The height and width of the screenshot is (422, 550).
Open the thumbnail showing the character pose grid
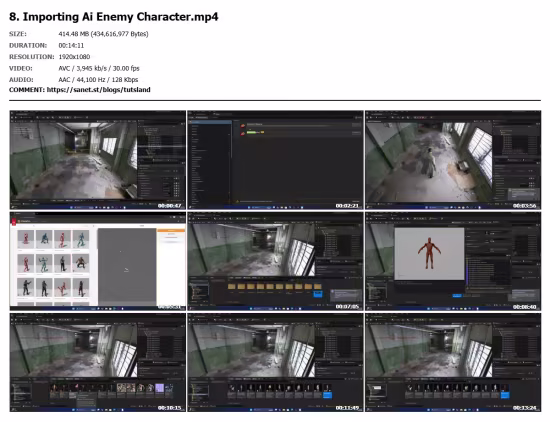click(98, 261)
